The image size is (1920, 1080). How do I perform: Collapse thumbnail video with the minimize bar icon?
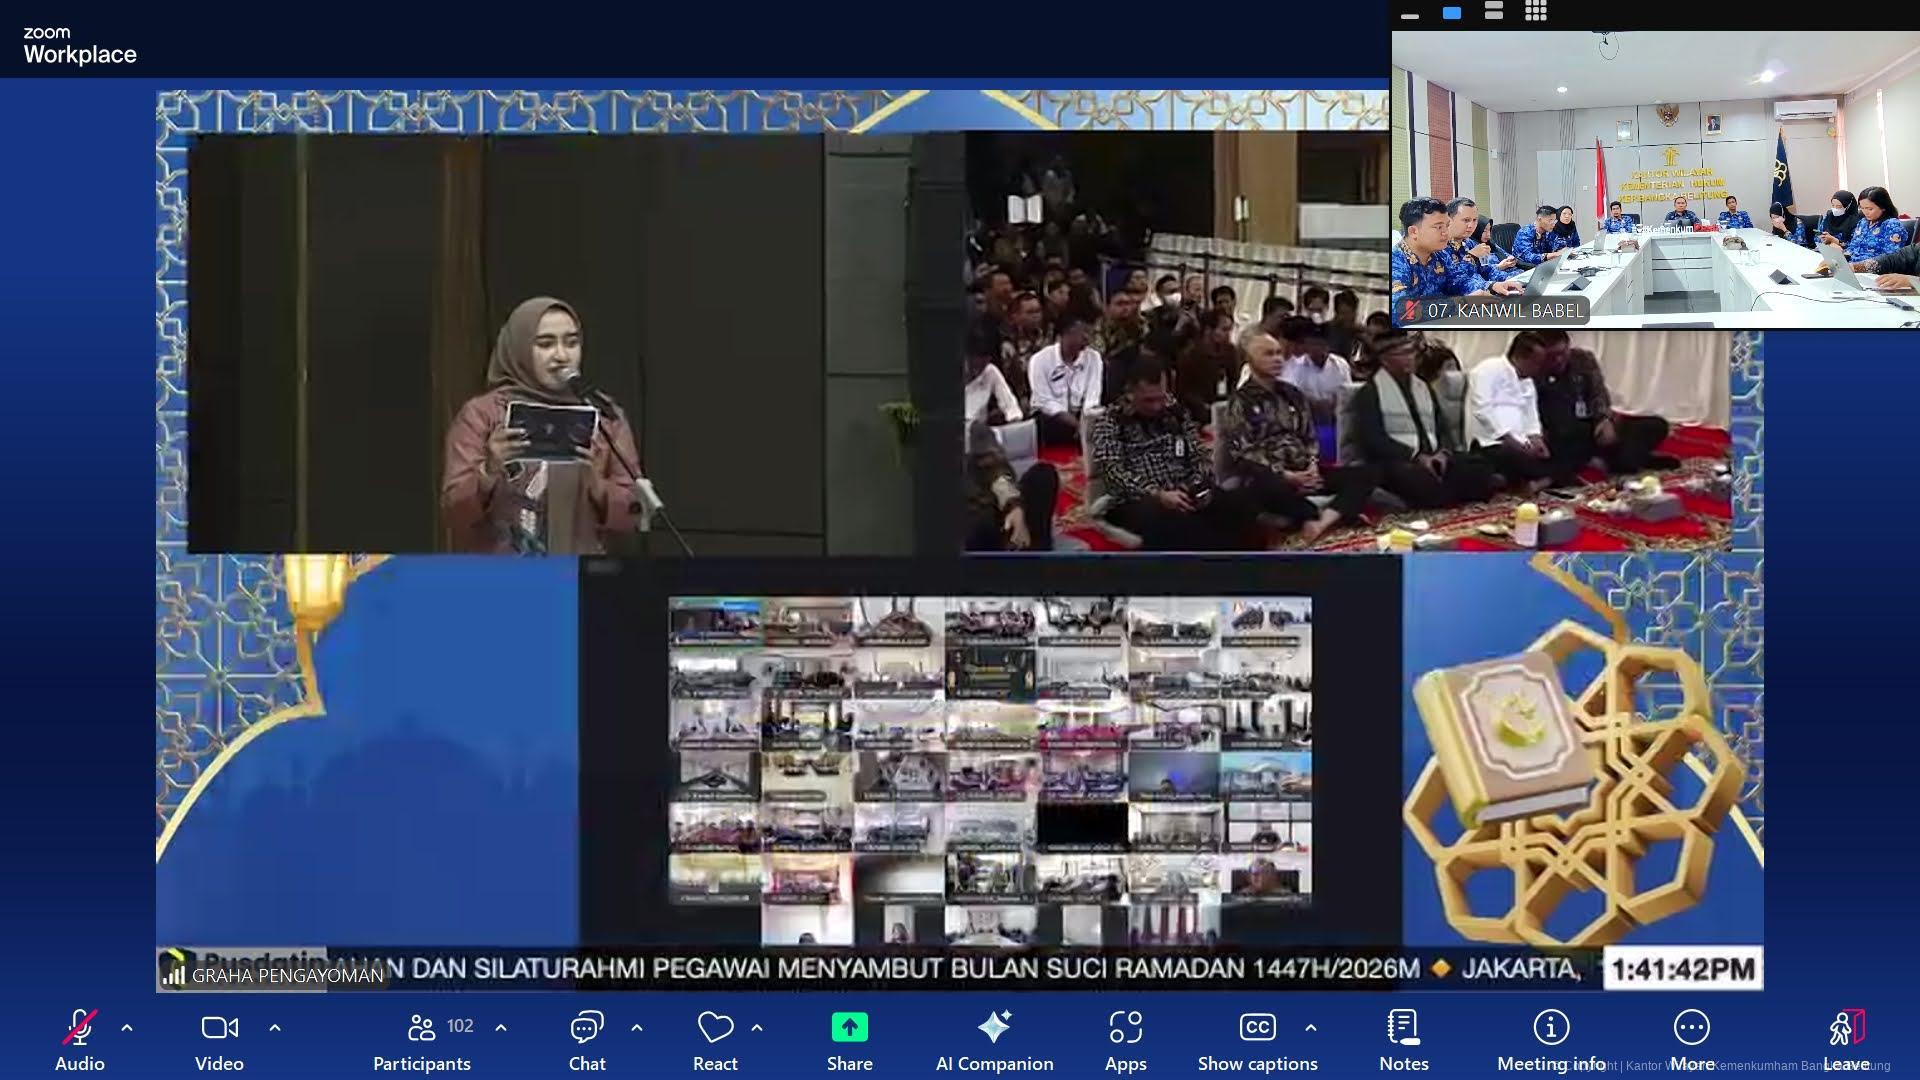pos(1410,15)
